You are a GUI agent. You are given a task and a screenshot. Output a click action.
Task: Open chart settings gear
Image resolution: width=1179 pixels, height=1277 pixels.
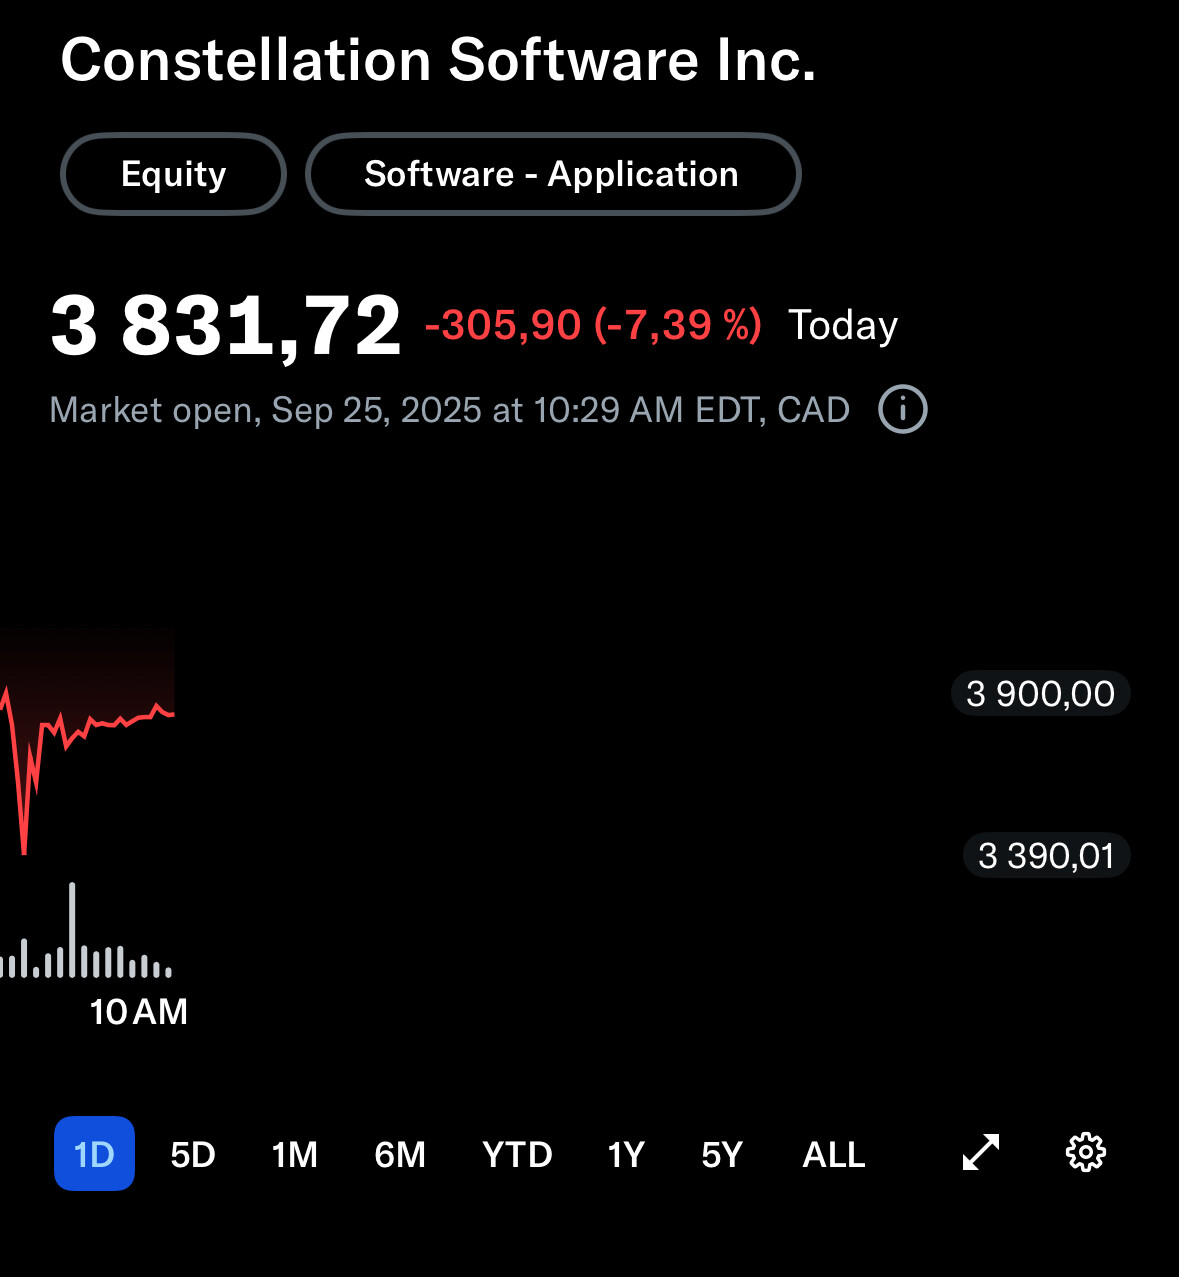[x=1086, y=1153]
